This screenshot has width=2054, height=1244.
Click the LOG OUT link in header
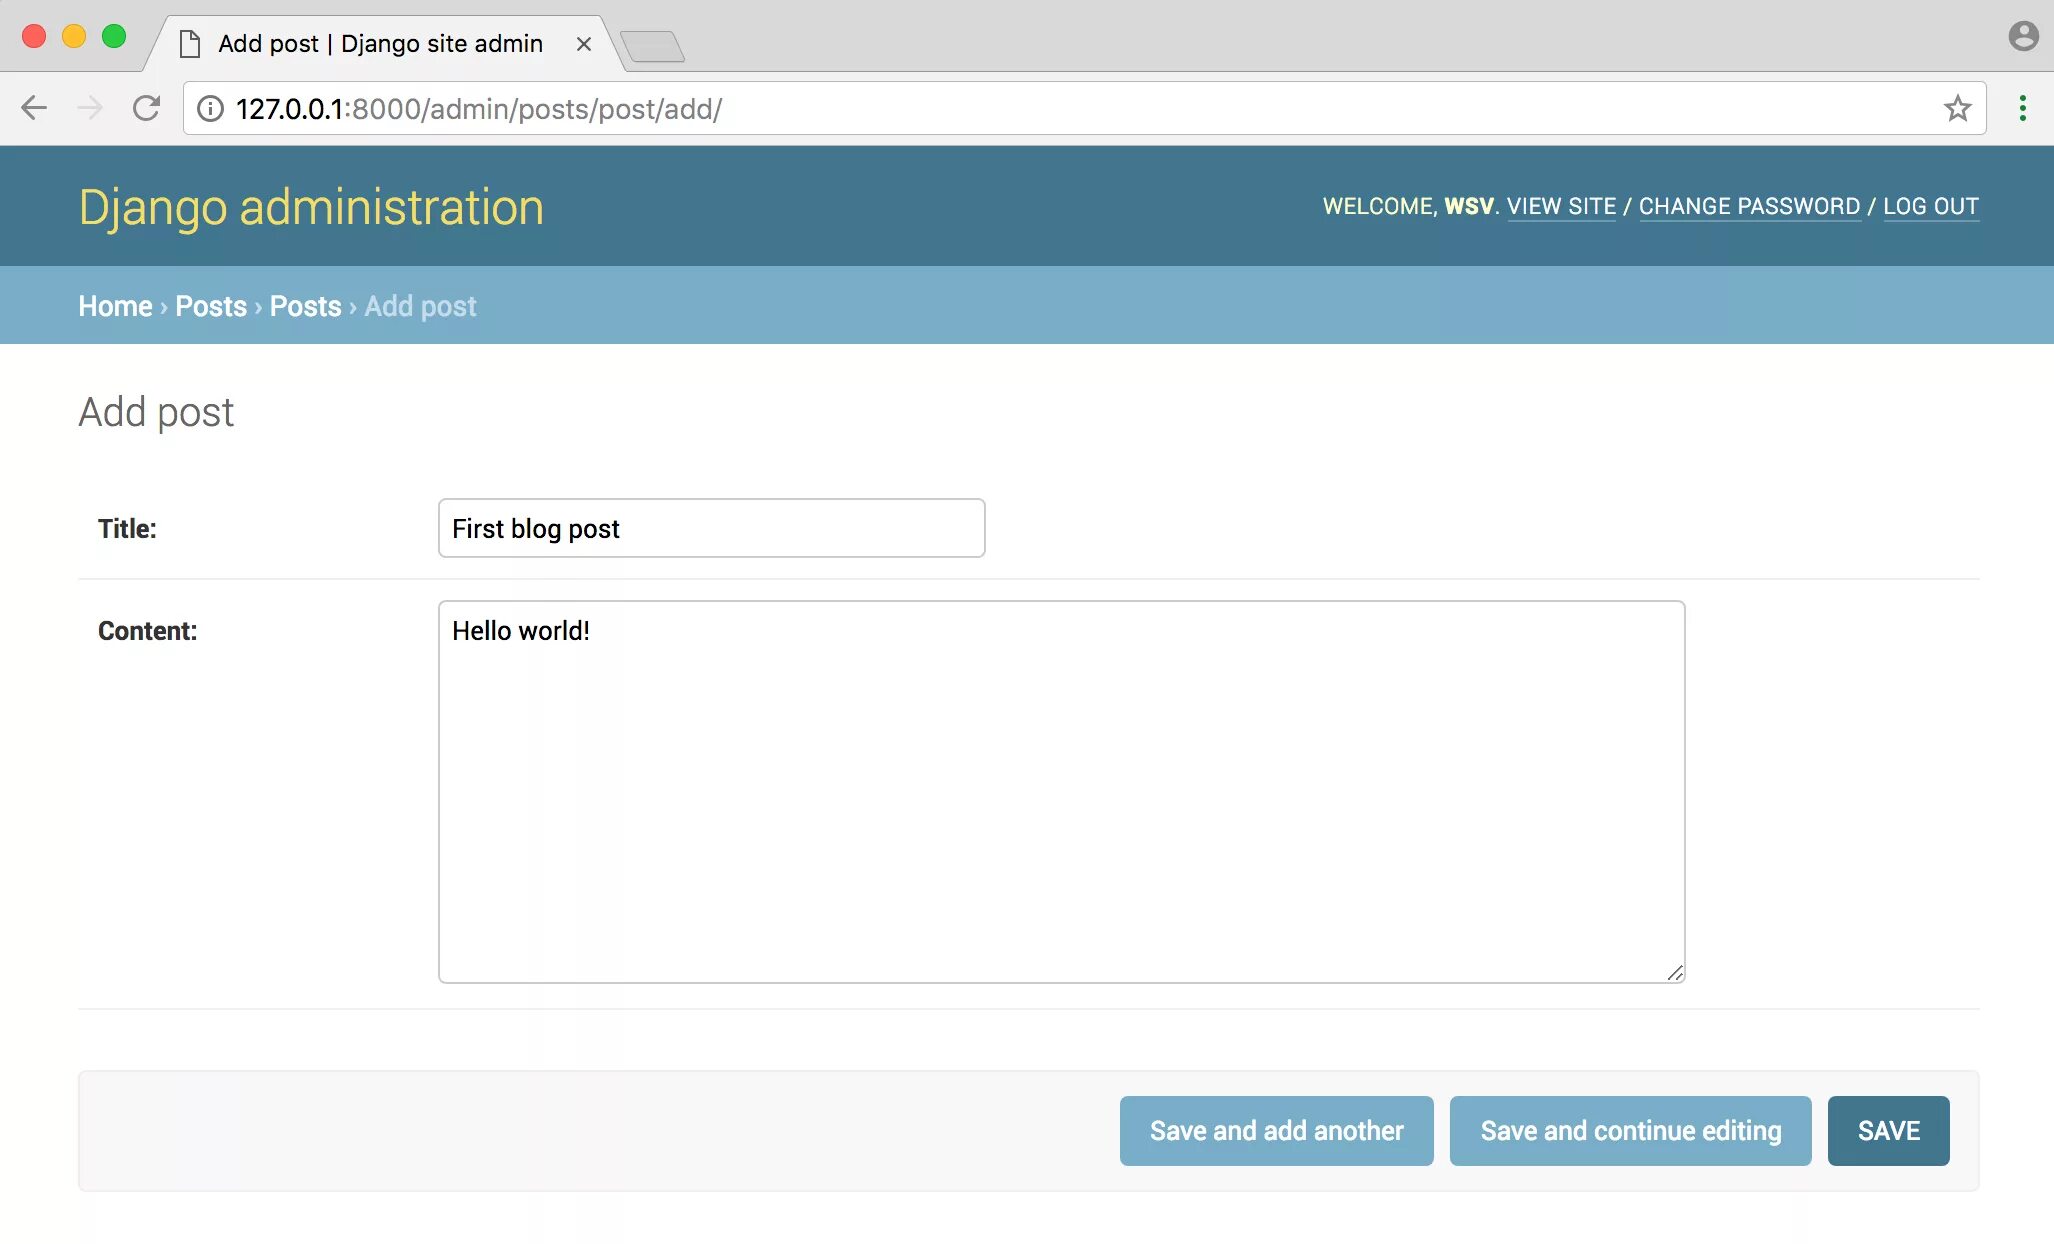[1931, 205]
